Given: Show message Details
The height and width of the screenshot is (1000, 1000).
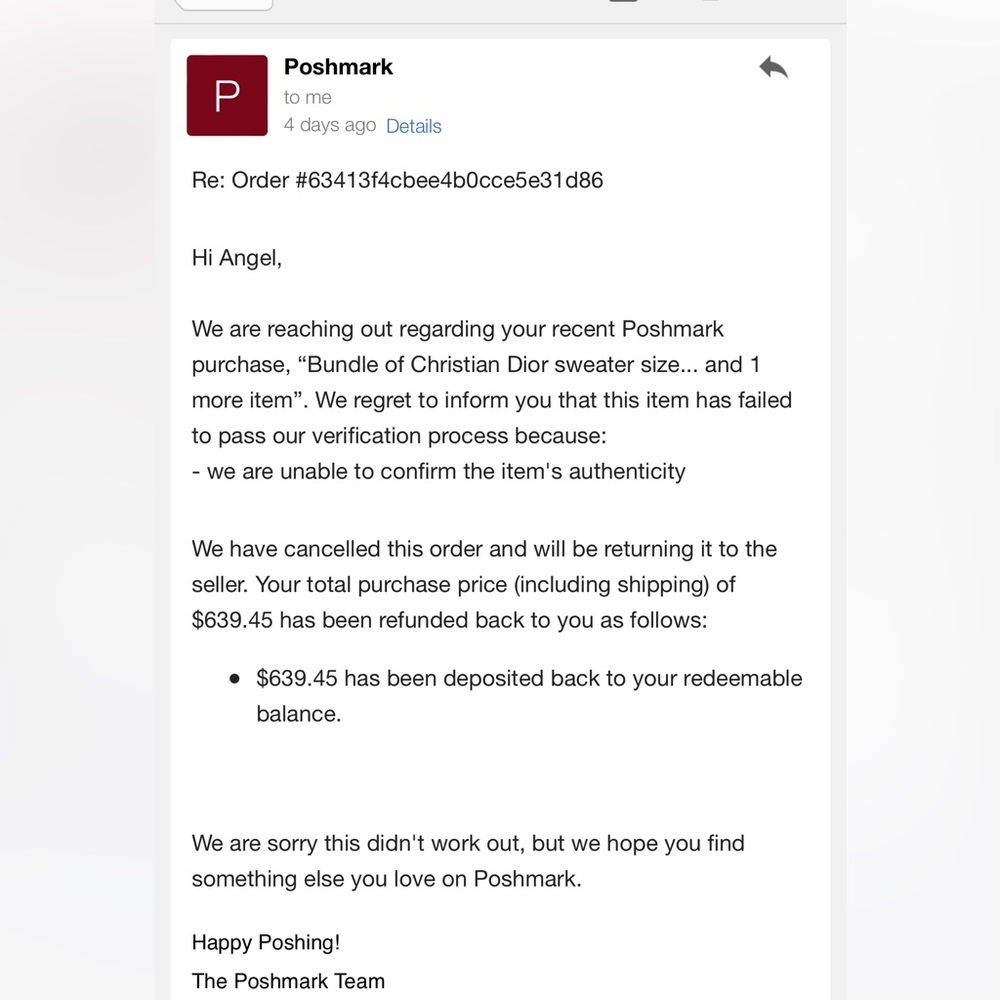Looking at the screenshot, I should [x=413, y=126].
